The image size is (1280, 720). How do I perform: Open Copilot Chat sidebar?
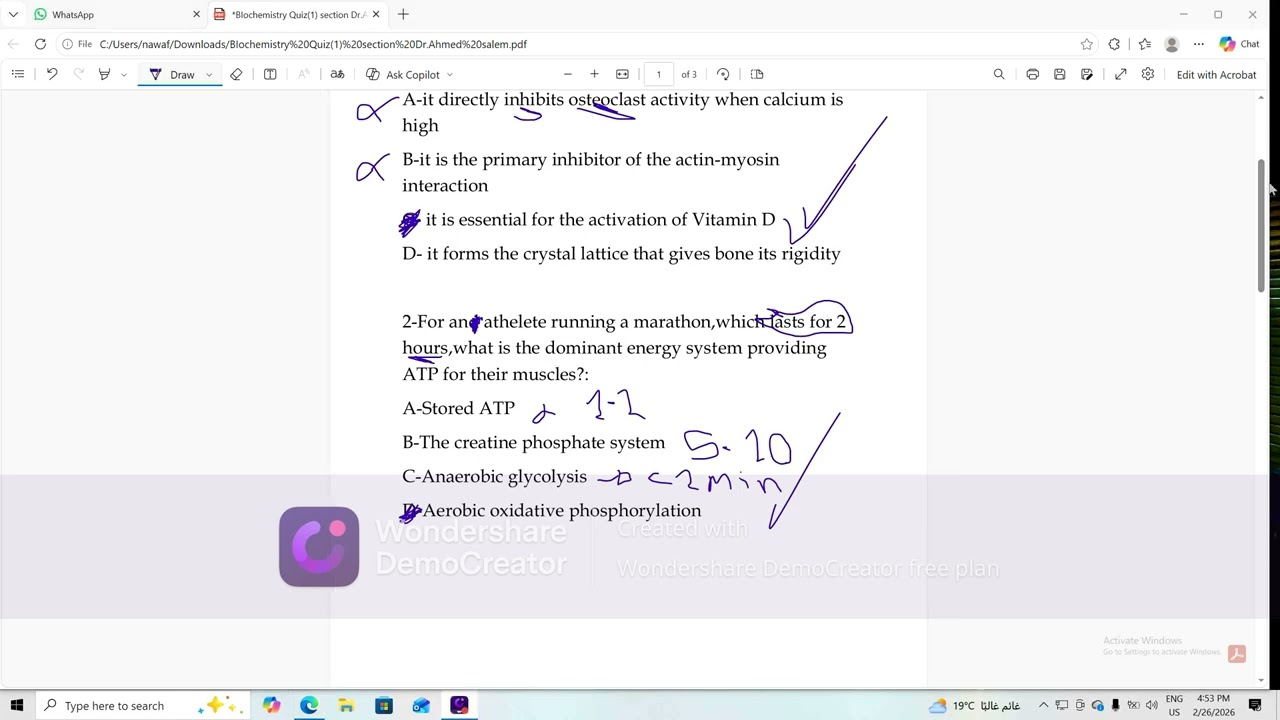click(x=1239, y=44)
